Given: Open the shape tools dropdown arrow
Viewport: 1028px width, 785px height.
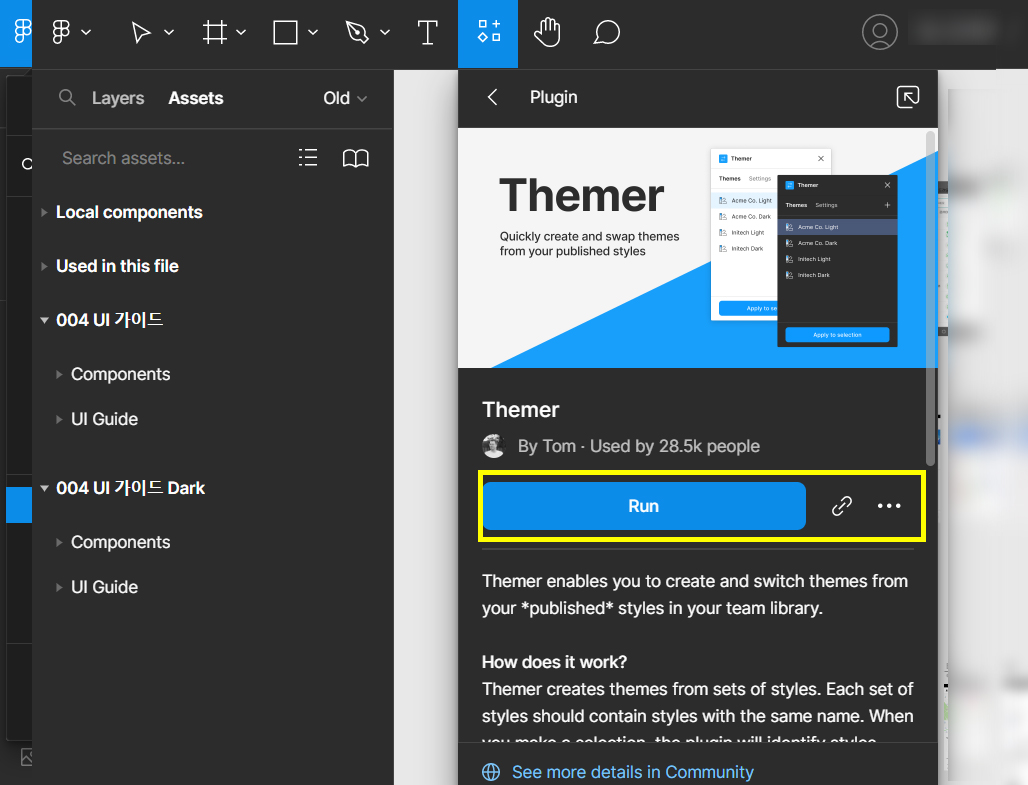Looking at the screenshot, I should [x=313, y=32].
